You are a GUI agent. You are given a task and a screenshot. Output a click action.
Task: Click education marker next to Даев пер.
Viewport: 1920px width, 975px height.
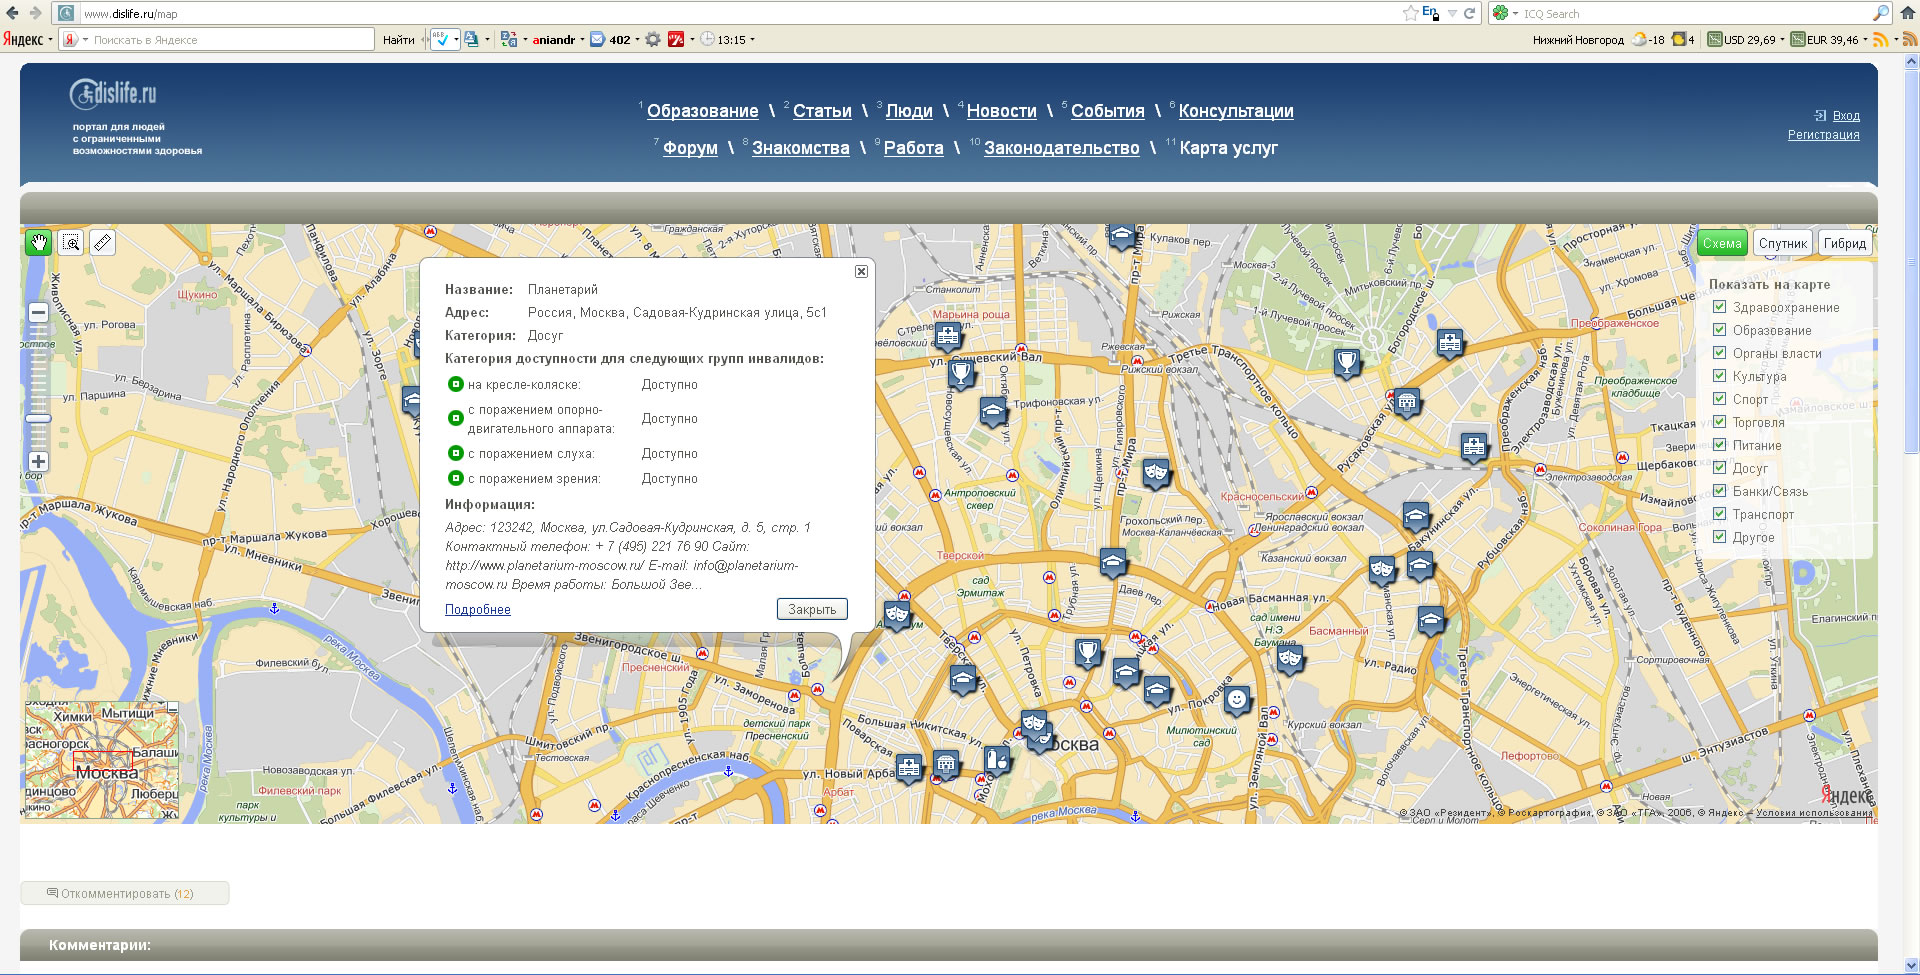point(1113,563)
